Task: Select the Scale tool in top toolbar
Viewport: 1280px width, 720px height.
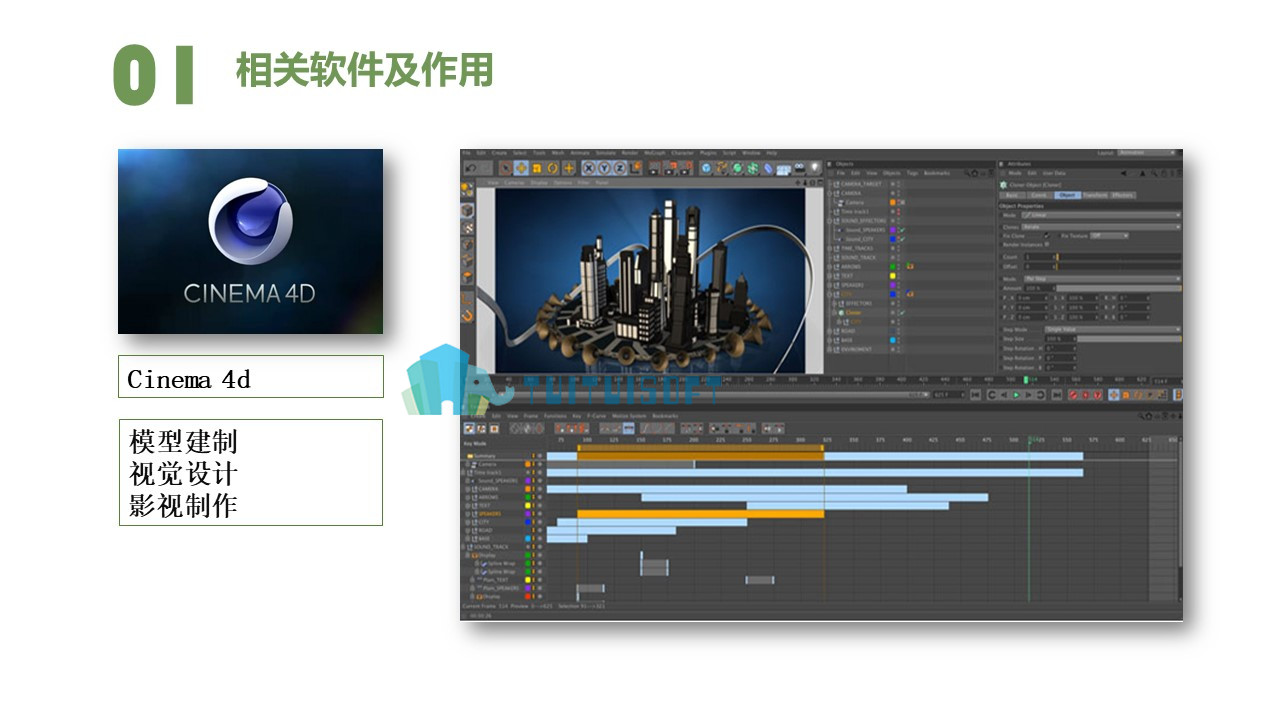Action: [x=537, y=168]
